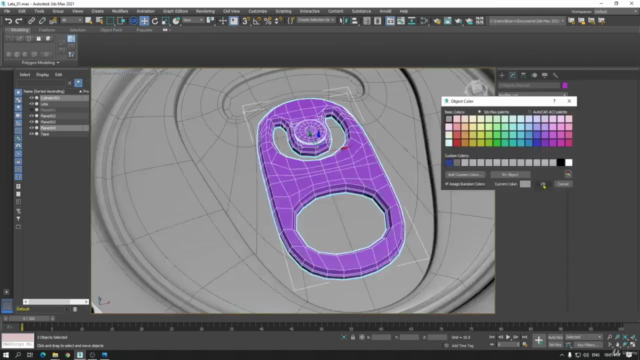Open the Utilities wrench tab in command panel
640x360 pixels.
pyautogui.click(x=555, y=75)
